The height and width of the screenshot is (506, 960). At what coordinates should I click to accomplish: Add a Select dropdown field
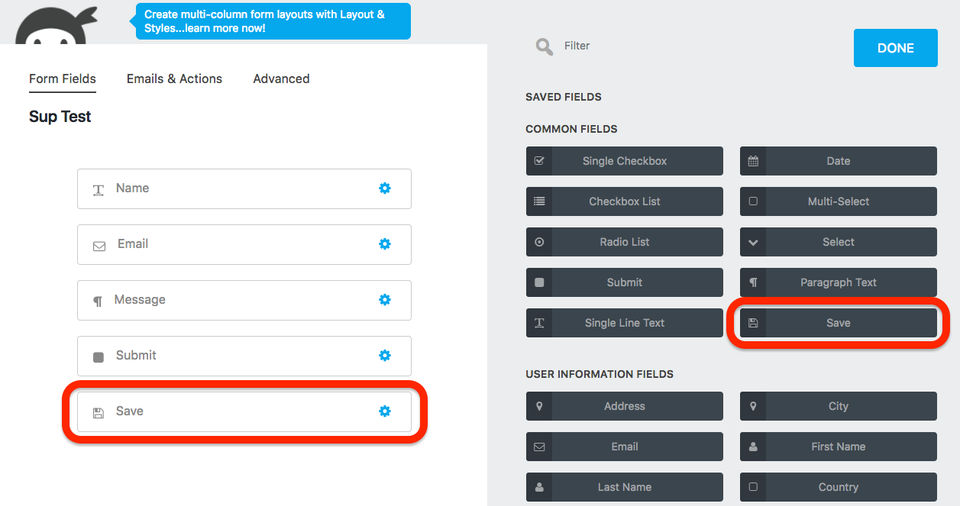point(838,242)
